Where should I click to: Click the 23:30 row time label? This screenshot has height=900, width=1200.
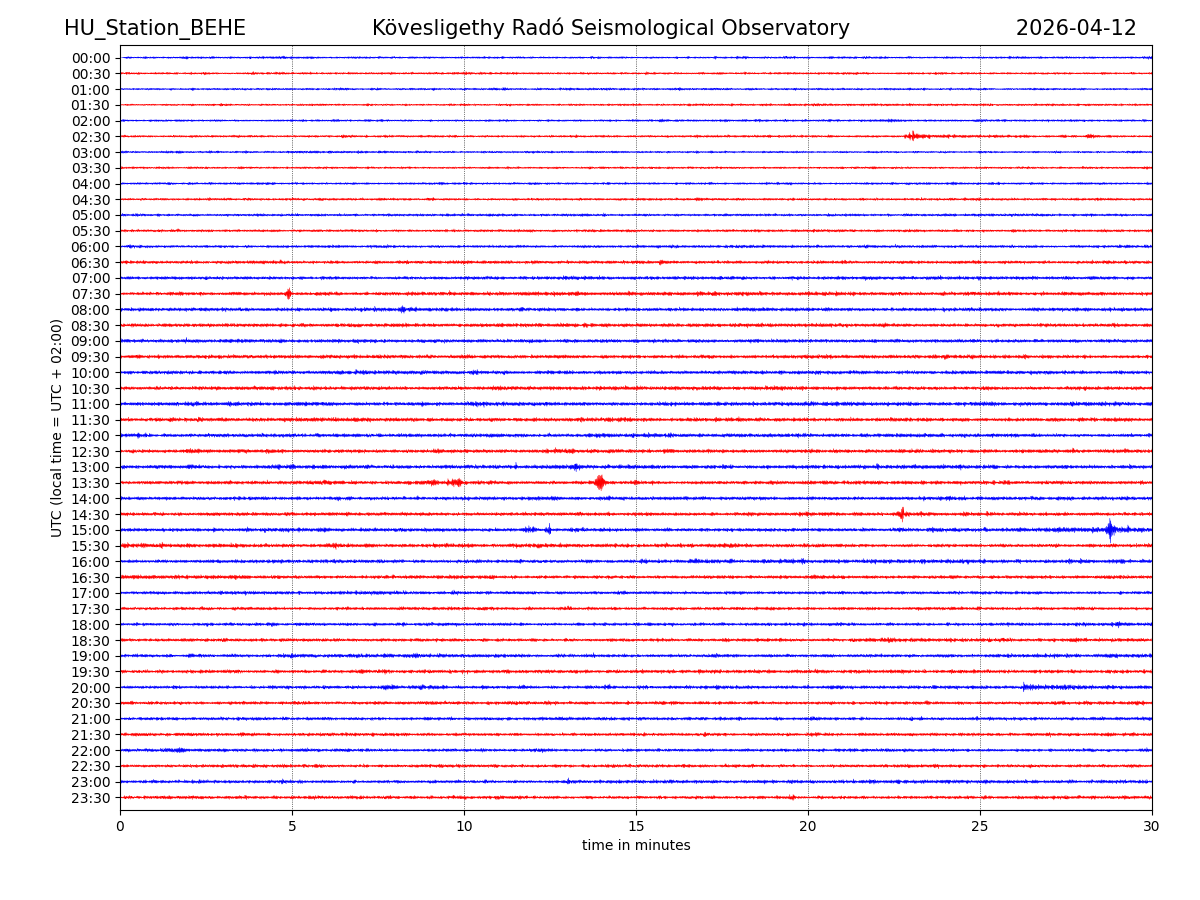pos(91,798)
